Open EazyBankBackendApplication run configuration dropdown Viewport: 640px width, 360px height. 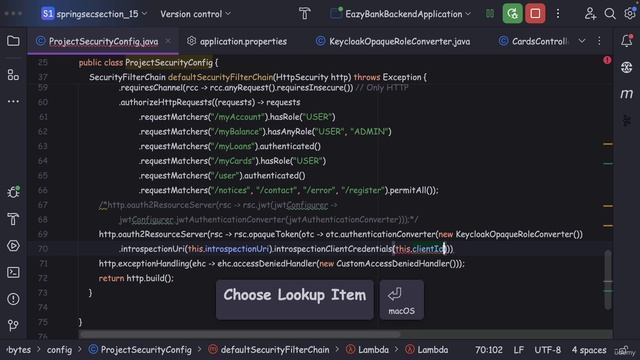pos(400,14)
